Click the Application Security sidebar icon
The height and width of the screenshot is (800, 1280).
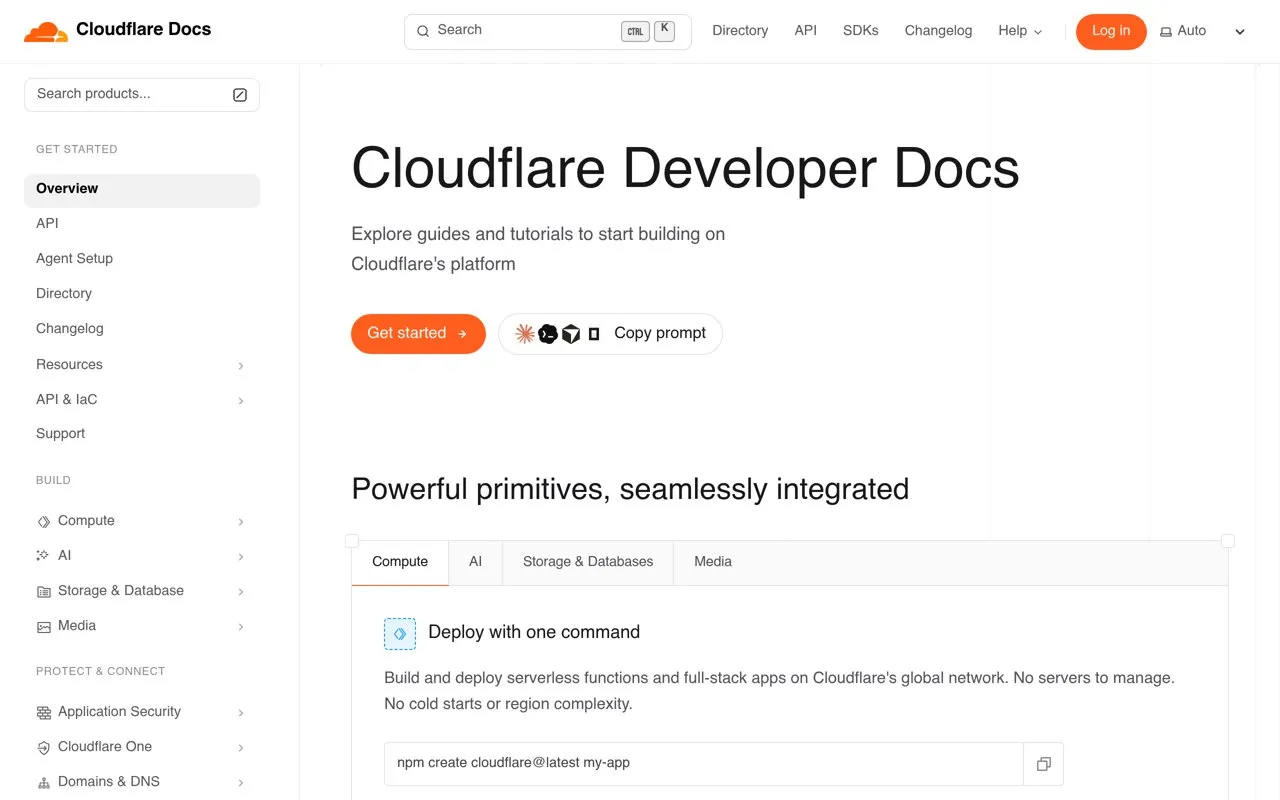[x=43, y=712]
